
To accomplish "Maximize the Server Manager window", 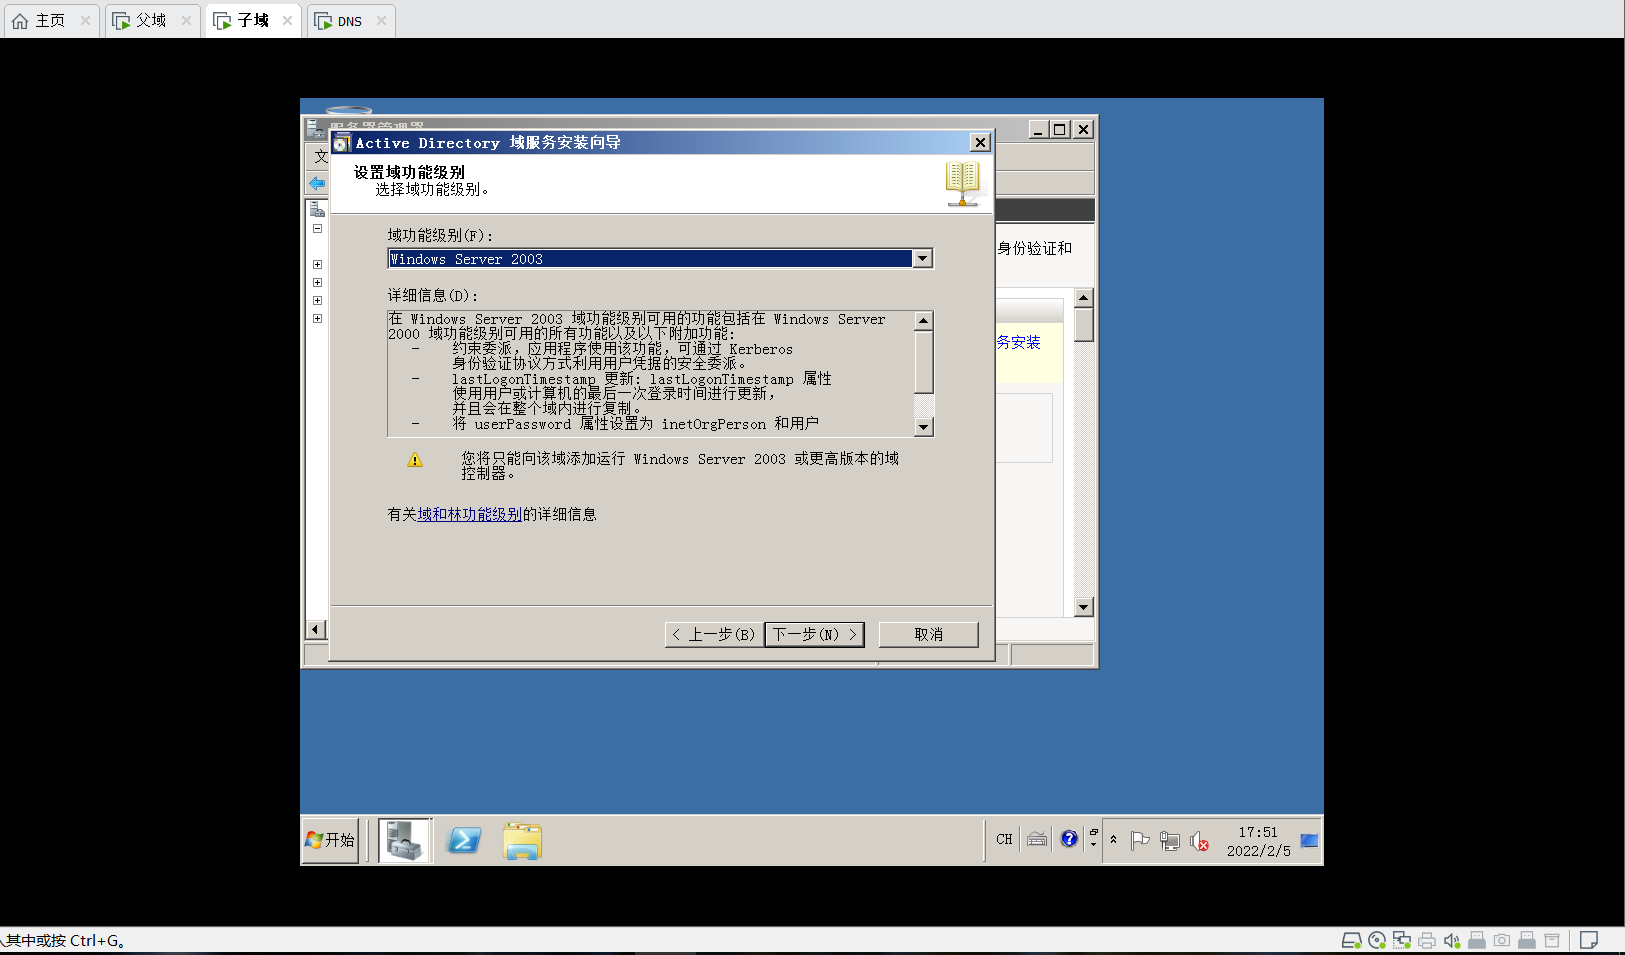I will pos(1060,129).
